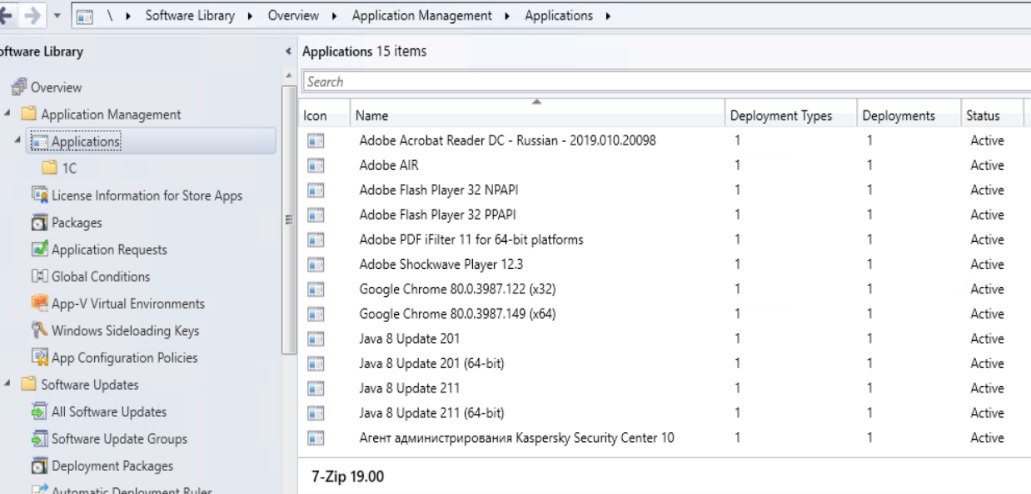The height and width of the screenshot is (494, 1031).
Task: Click the Overview breadcrumb item
Action: (x=293, y=16)
